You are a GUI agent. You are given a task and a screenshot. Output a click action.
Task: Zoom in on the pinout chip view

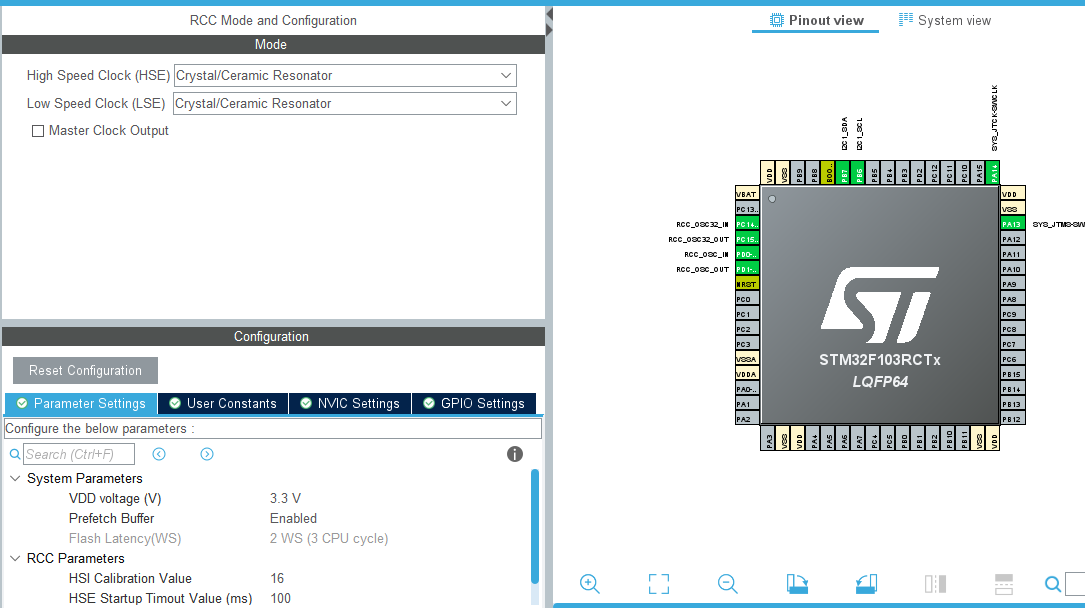coord(590,584)
